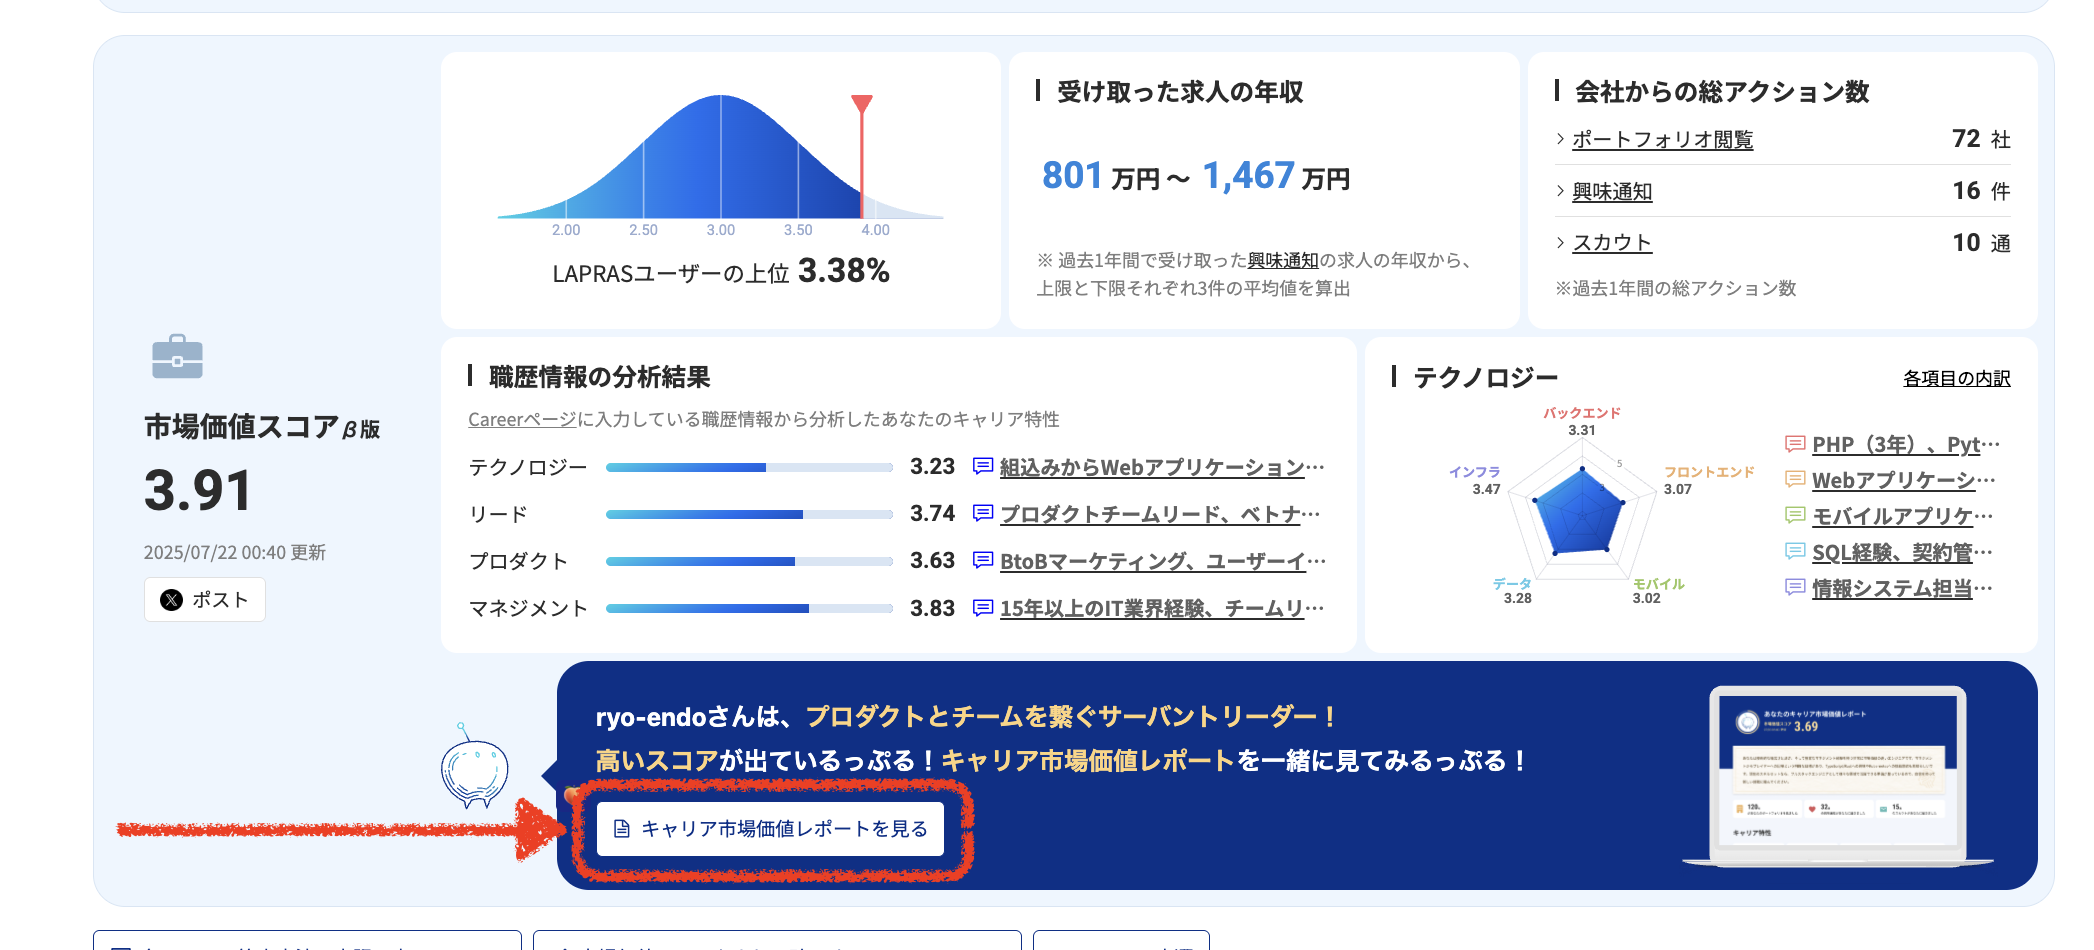
Task: Click the mascot character next to speech bubble
Action: (x=475, y=772)
